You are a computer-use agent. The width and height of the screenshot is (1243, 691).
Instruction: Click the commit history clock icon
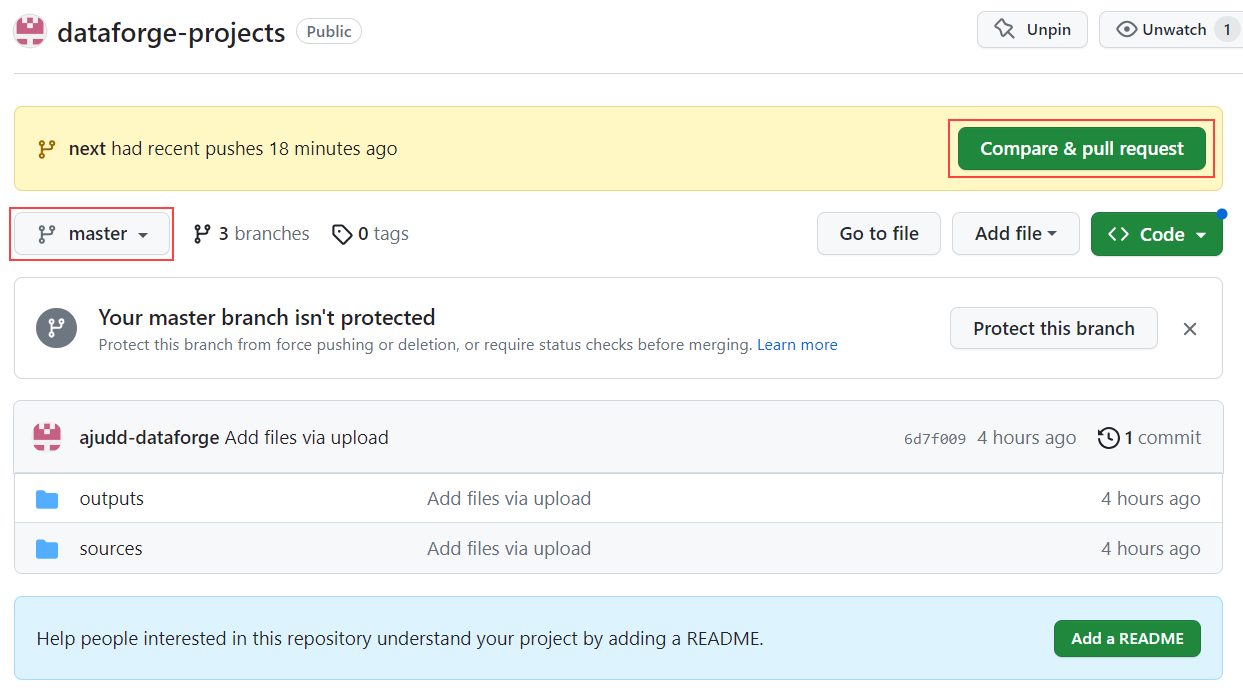(x=1108, y=438)
